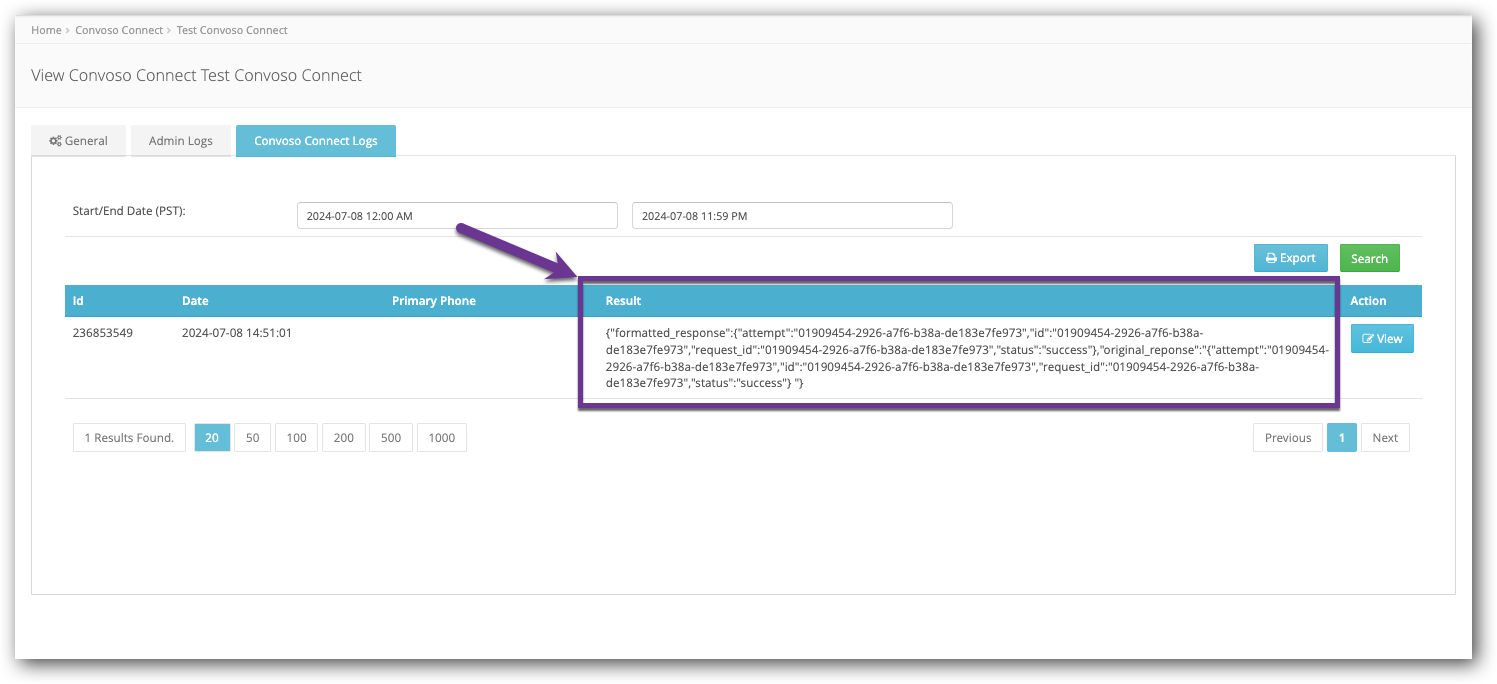1497x684 pixels.
Task: Click date cell 2024-07-08 14:51:01
Action: (x=237, y=333)
